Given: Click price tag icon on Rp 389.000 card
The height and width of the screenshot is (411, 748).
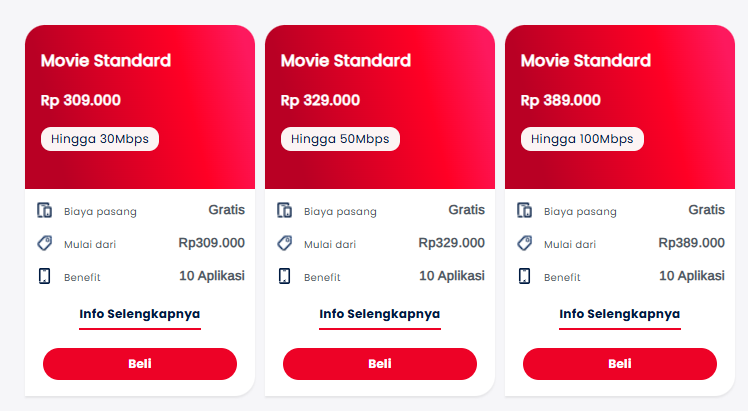Looking at the screenshot, I should (x=524, y=243).
